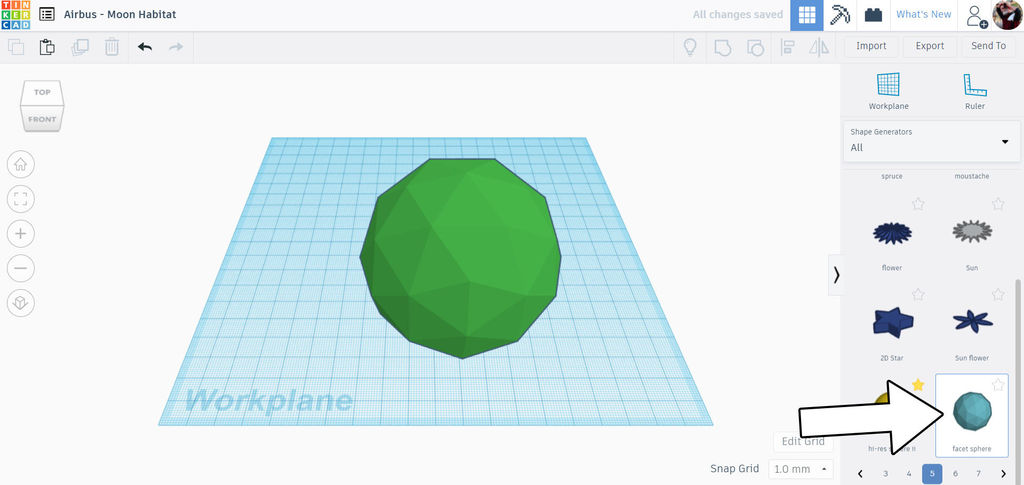Image resolution: width=1024 pixels, height=485 pixels.
Task: Delete selection with trash icon
Action: 112,47
